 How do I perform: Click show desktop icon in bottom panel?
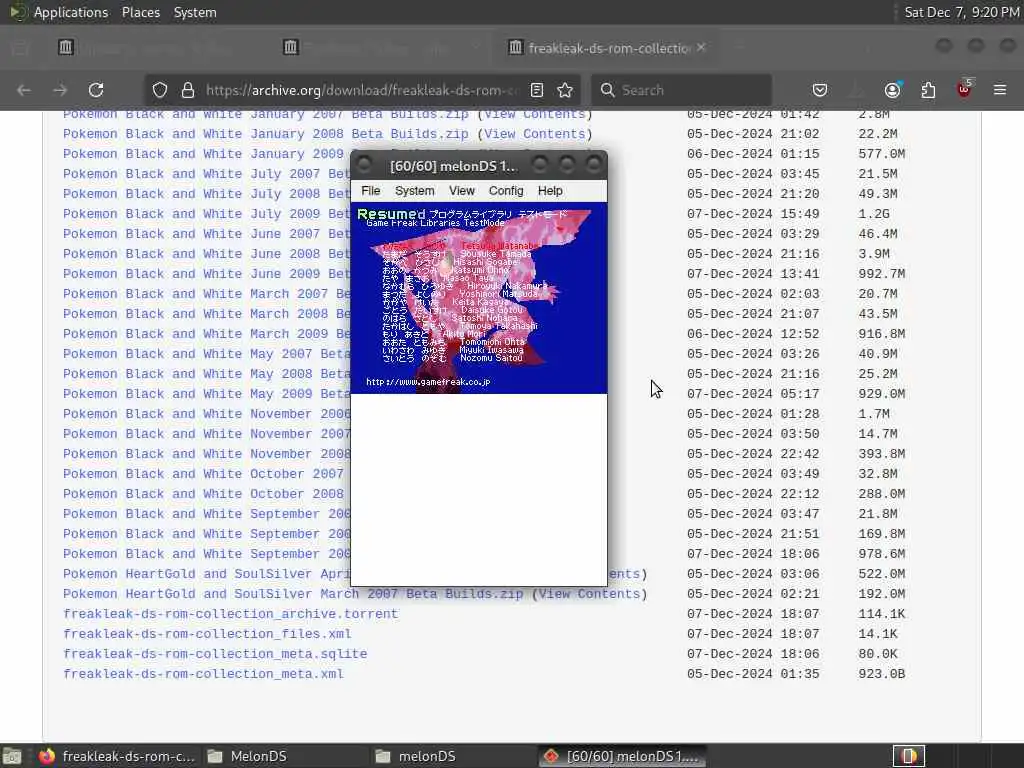[12, 756]
